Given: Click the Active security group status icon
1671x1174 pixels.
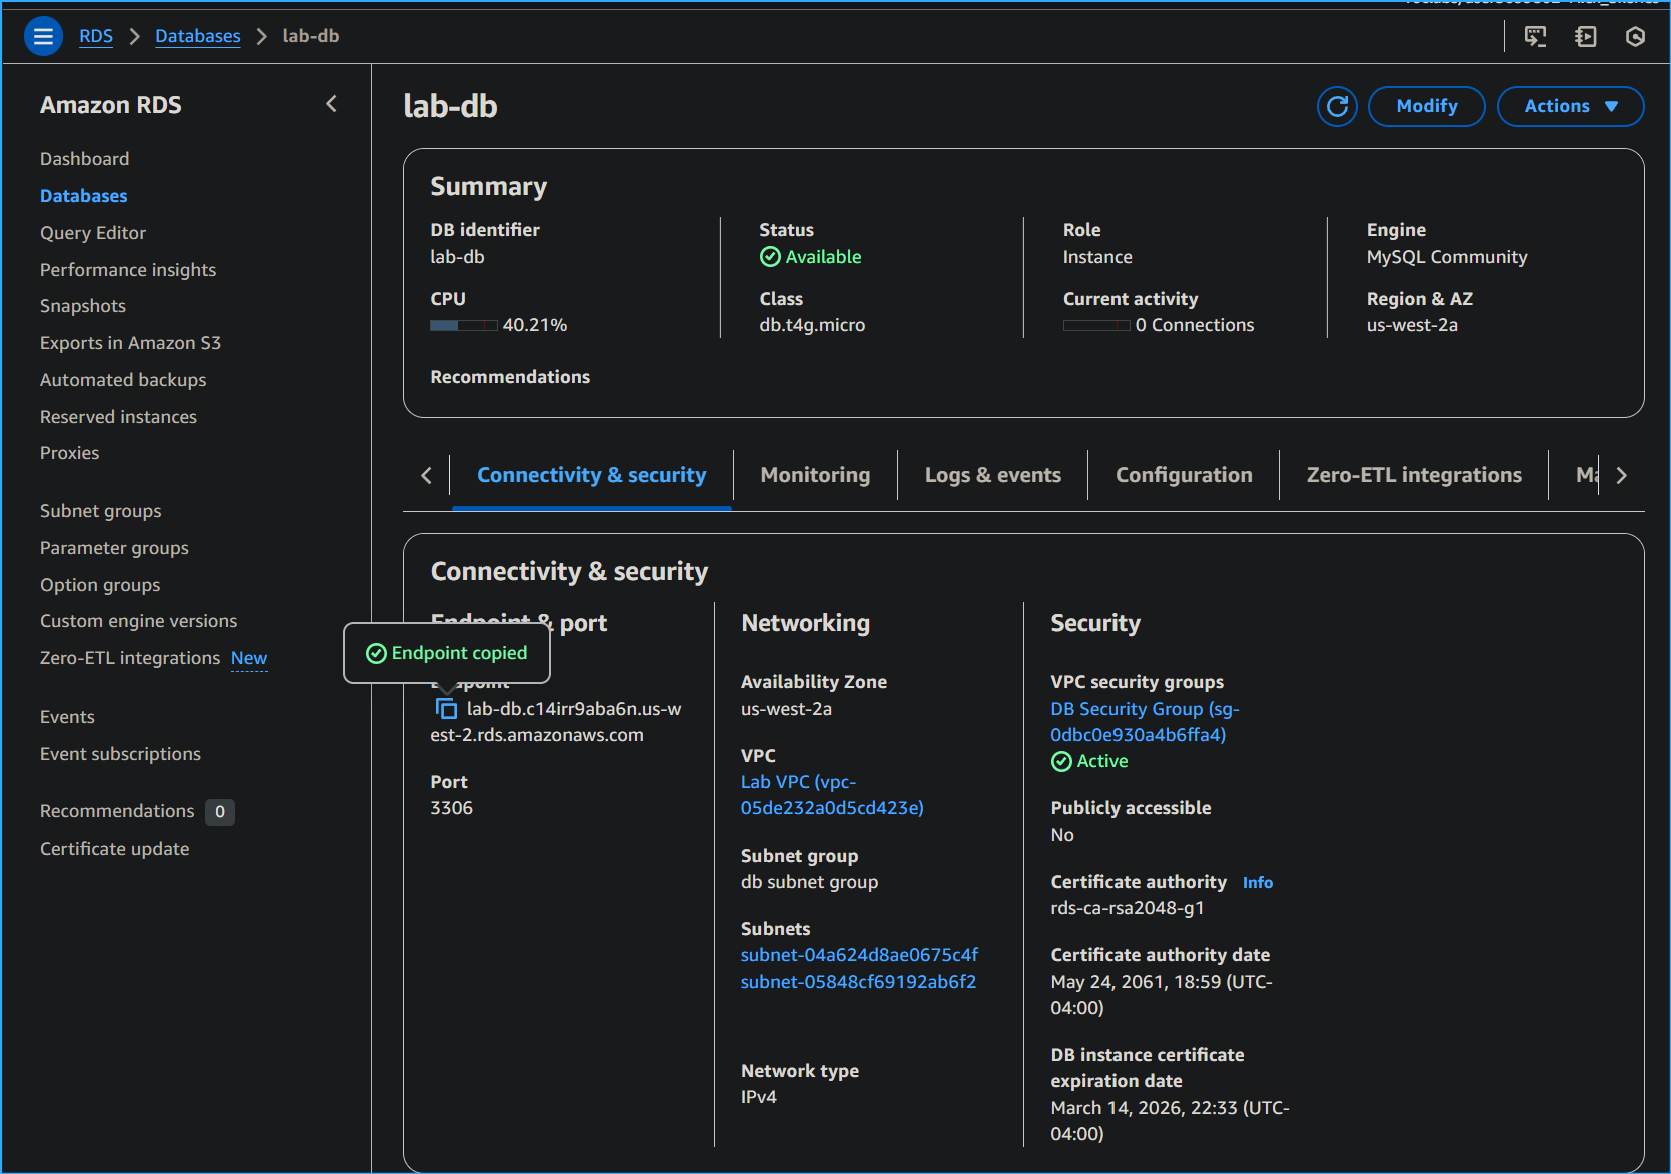Looking at the screenshot, I should [x=1061, y=761].
